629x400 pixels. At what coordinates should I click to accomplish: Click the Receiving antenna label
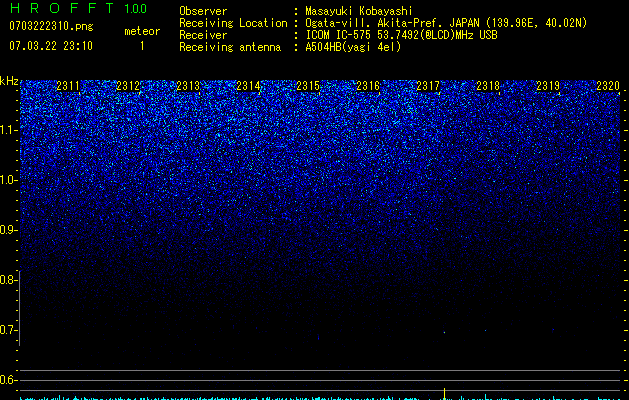230,47
